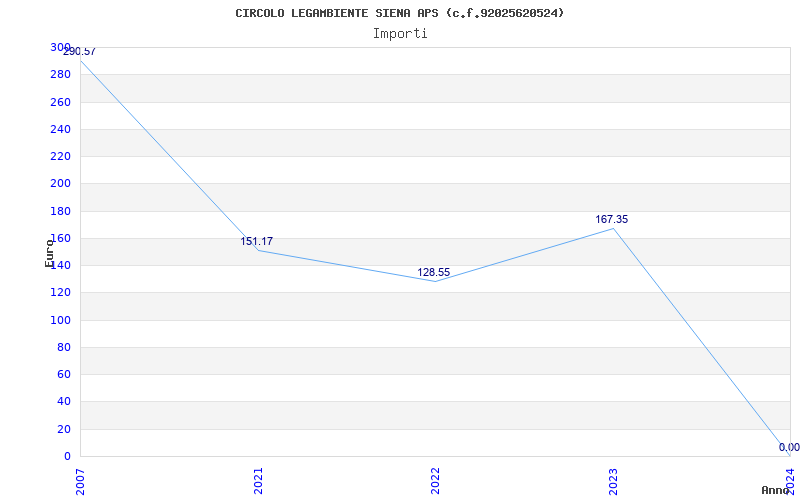
Task: Click the 100 value on y-axis
Action: [60, 320]
